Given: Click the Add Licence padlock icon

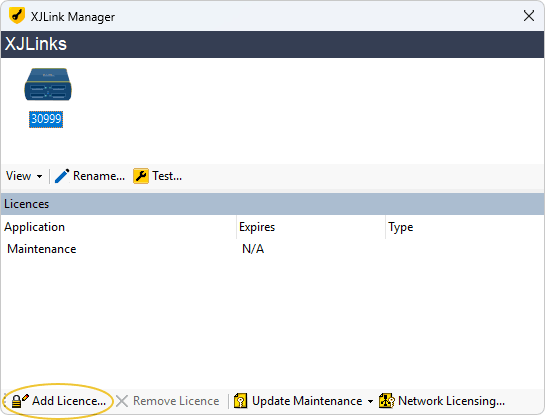Looking at the screenshot, I should 19,401.
